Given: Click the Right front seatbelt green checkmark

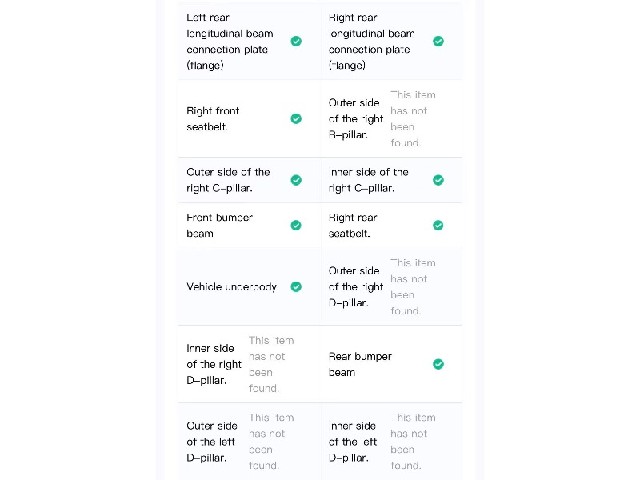Looking at the screenshot, I should [296, 119].
